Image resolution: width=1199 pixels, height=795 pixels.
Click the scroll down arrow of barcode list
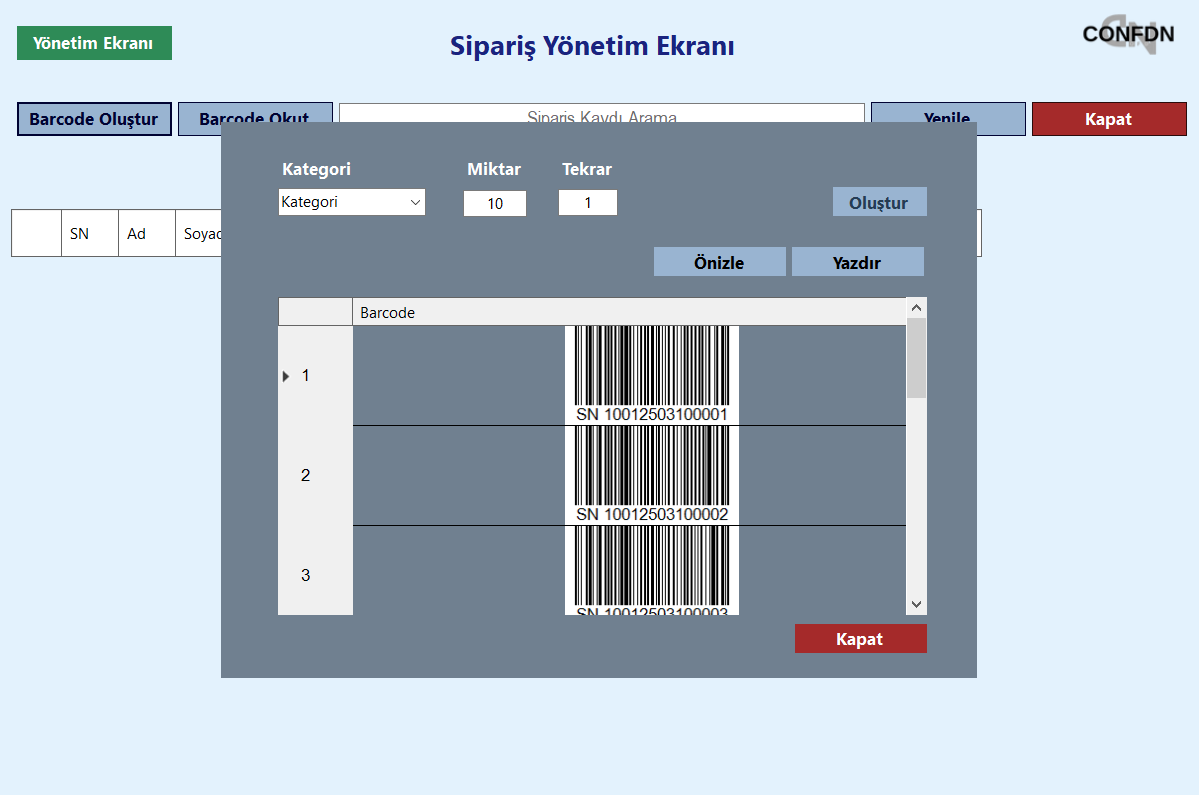916,605
